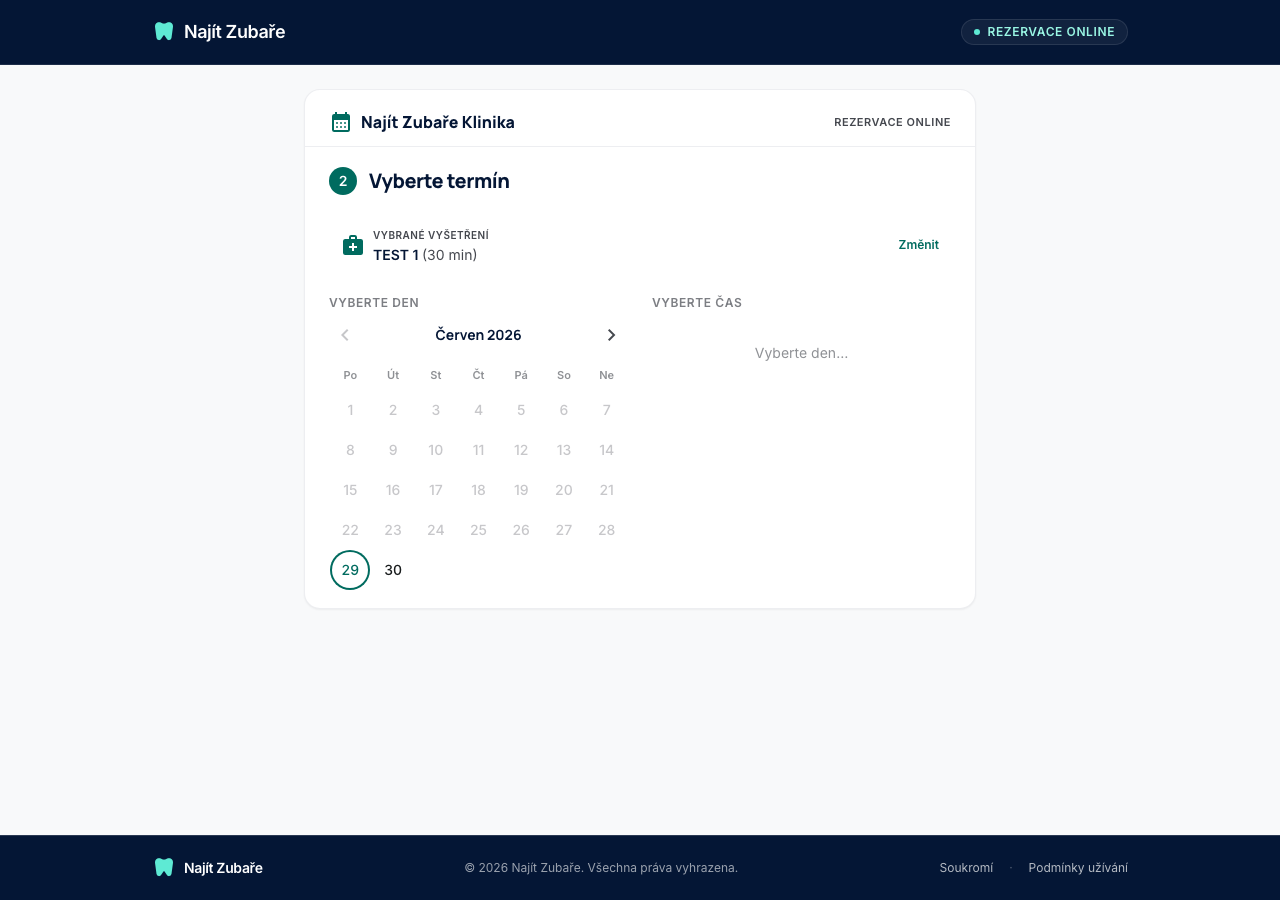Open Najít Zubaře home link in header
This screenshot has height=900, width=1280.
pyautogui.click(x=219, y=31)
